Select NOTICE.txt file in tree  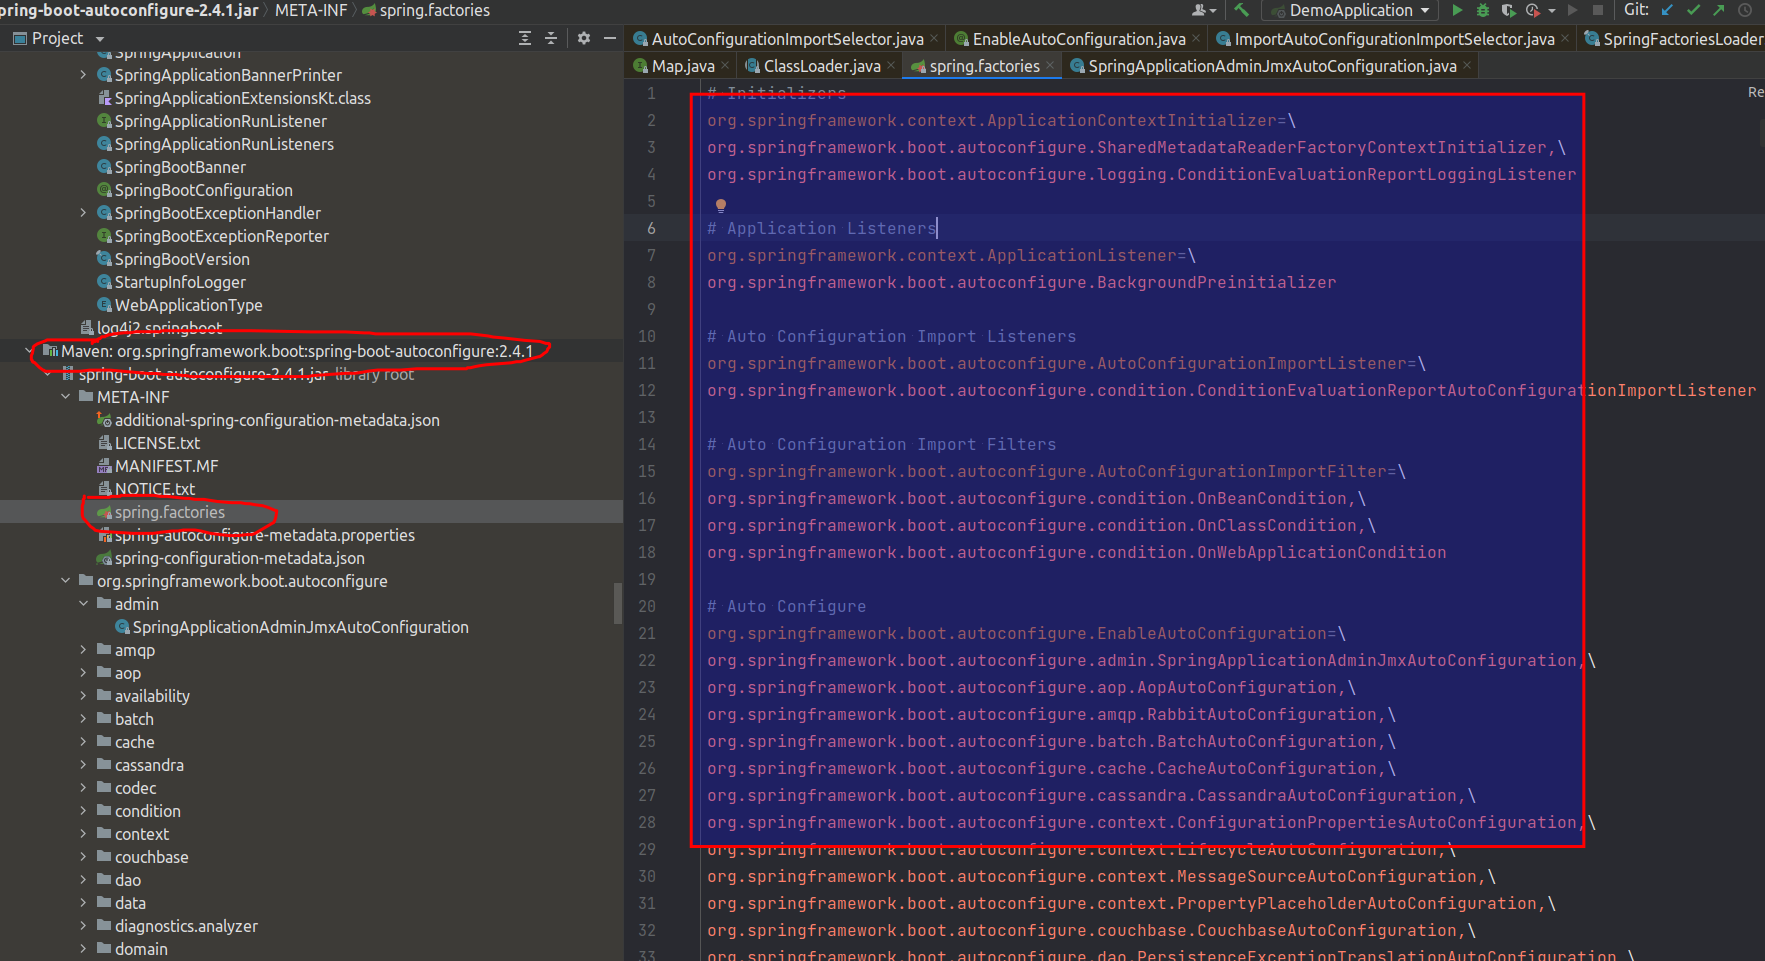[x=155, y=489]
